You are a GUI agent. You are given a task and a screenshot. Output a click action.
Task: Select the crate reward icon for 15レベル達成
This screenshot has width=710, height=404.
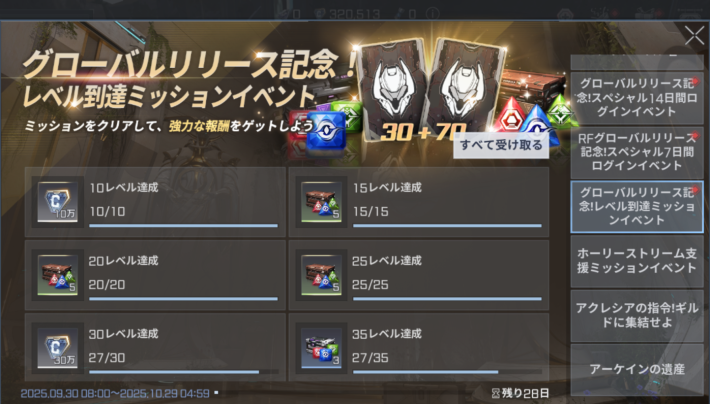321,202
